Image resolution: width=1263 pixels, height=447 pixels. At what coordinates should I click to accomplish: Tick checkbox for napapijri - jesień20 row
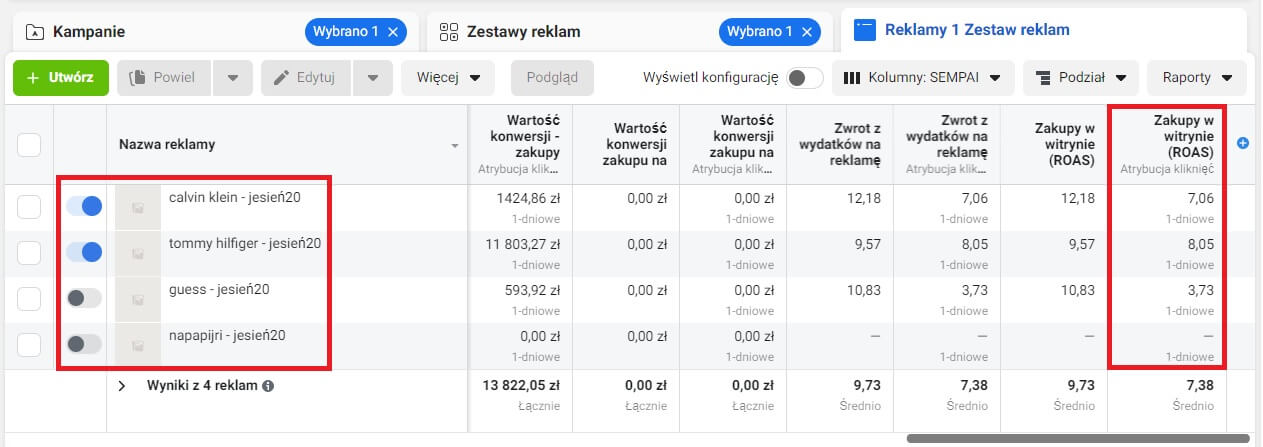[x=29, y=344]
